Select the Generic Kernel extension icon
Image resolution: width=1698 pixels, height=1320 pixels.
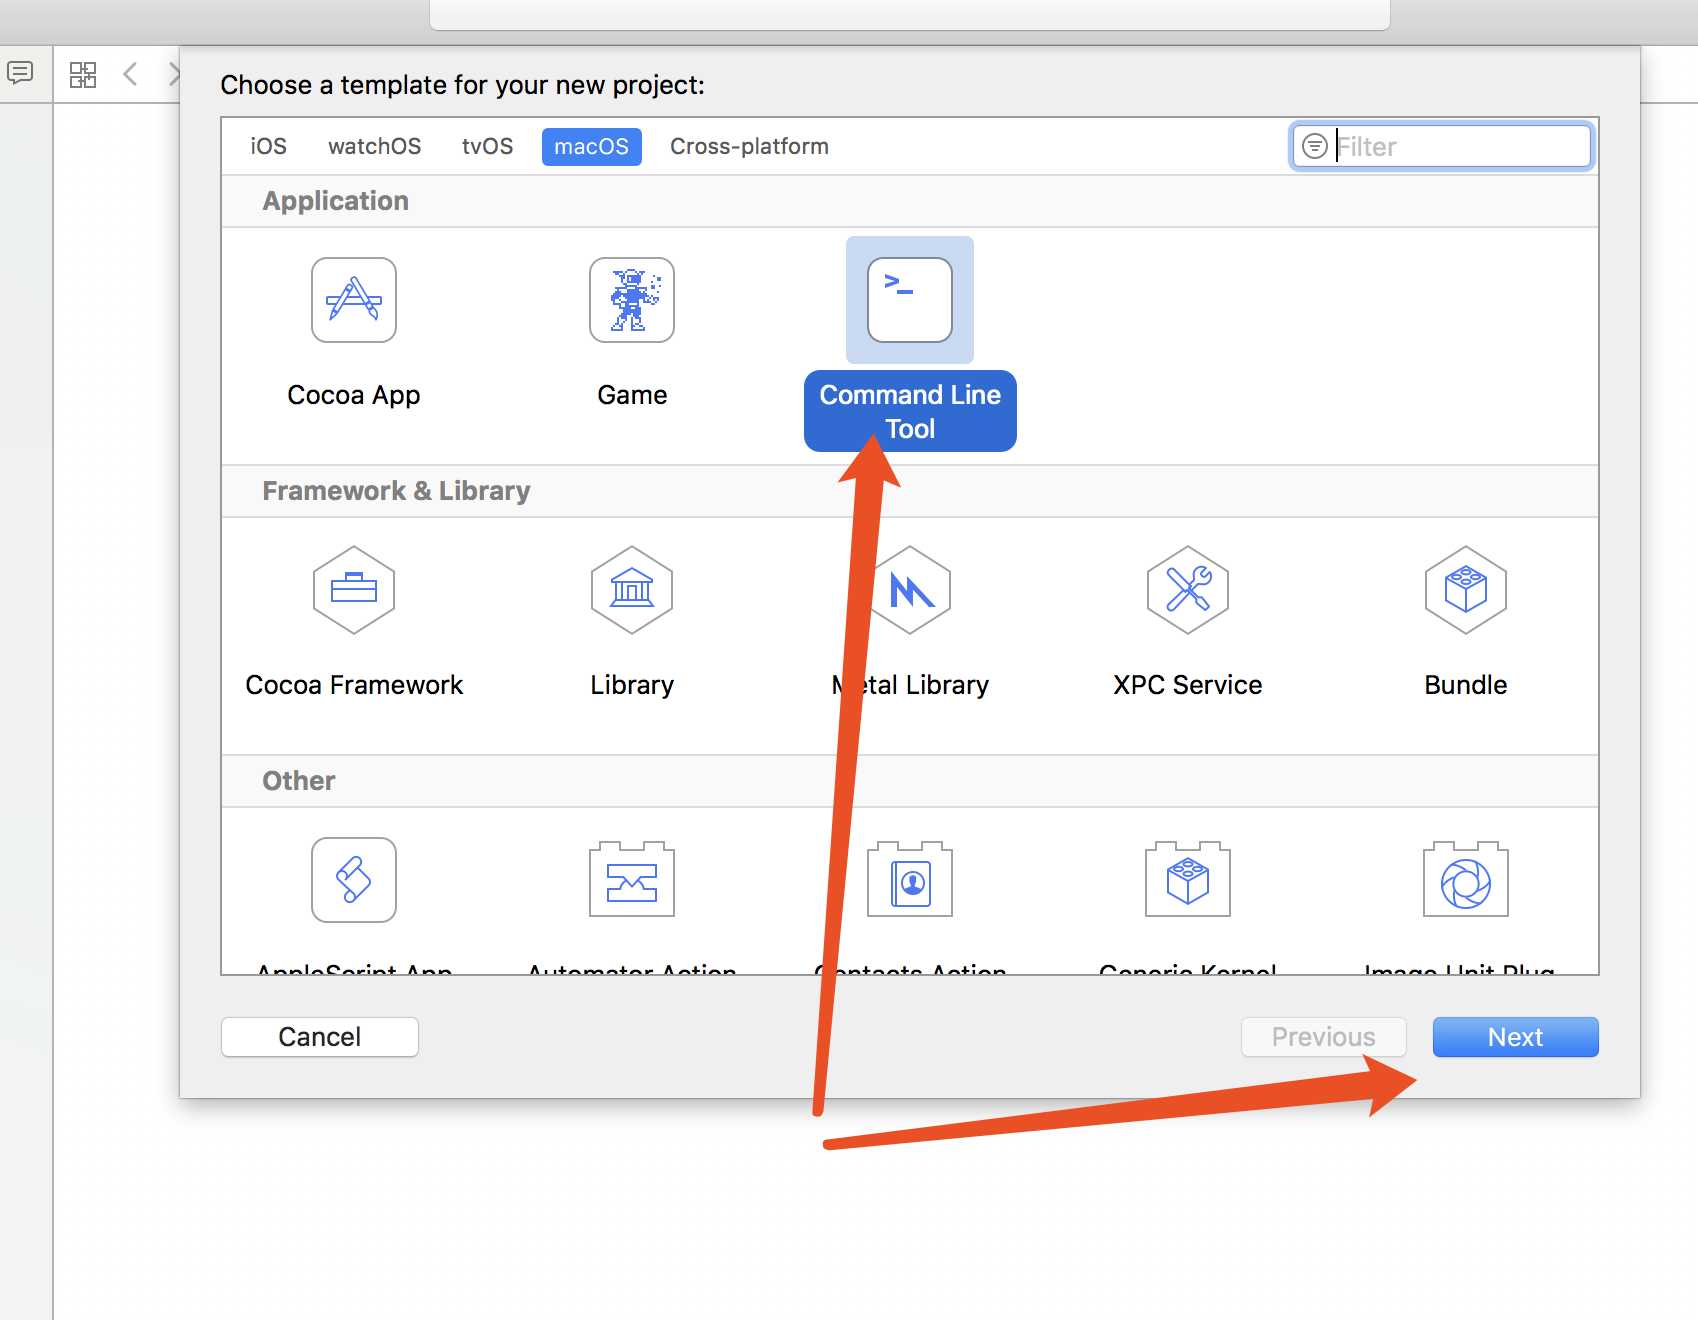pyautogui.click(x=1188, y=879)
